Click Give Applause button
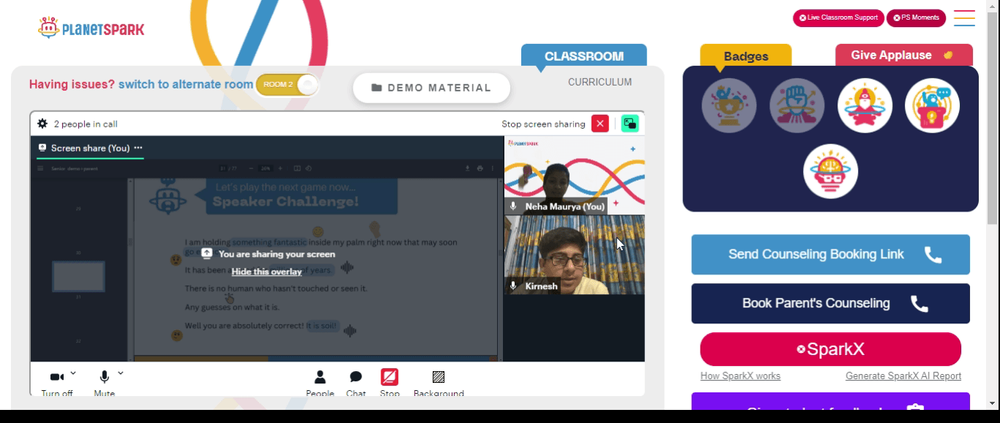Screen dimensions: 1000x423 click(904, 56)
